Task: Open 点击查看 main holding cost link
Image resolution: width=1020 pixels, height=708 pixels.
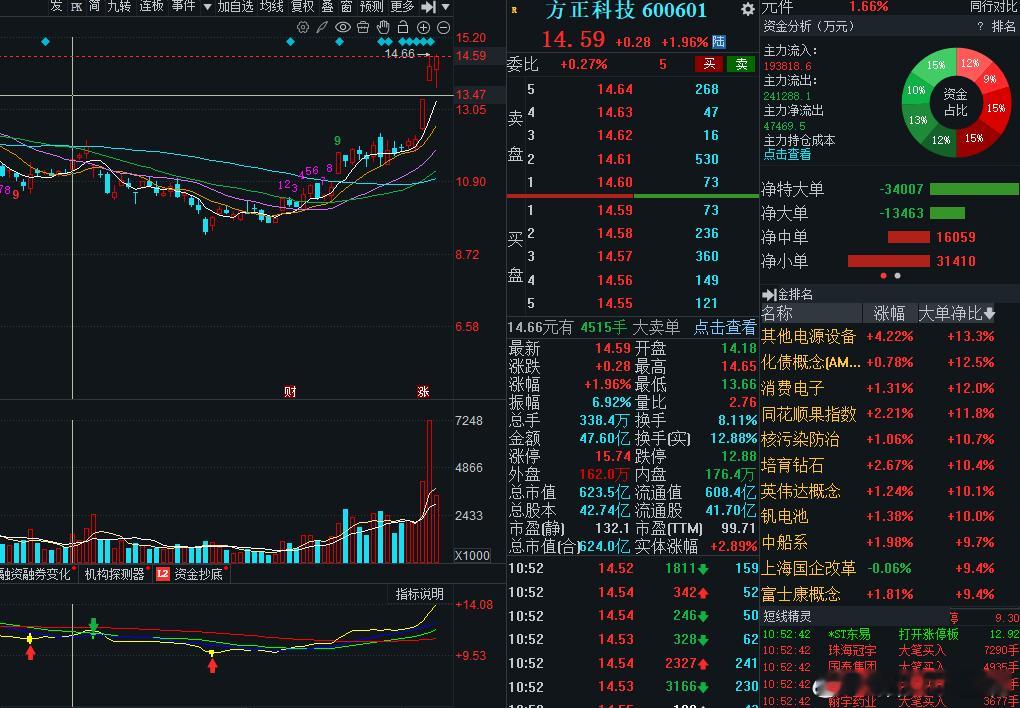Action: click(x=787, y=154)
